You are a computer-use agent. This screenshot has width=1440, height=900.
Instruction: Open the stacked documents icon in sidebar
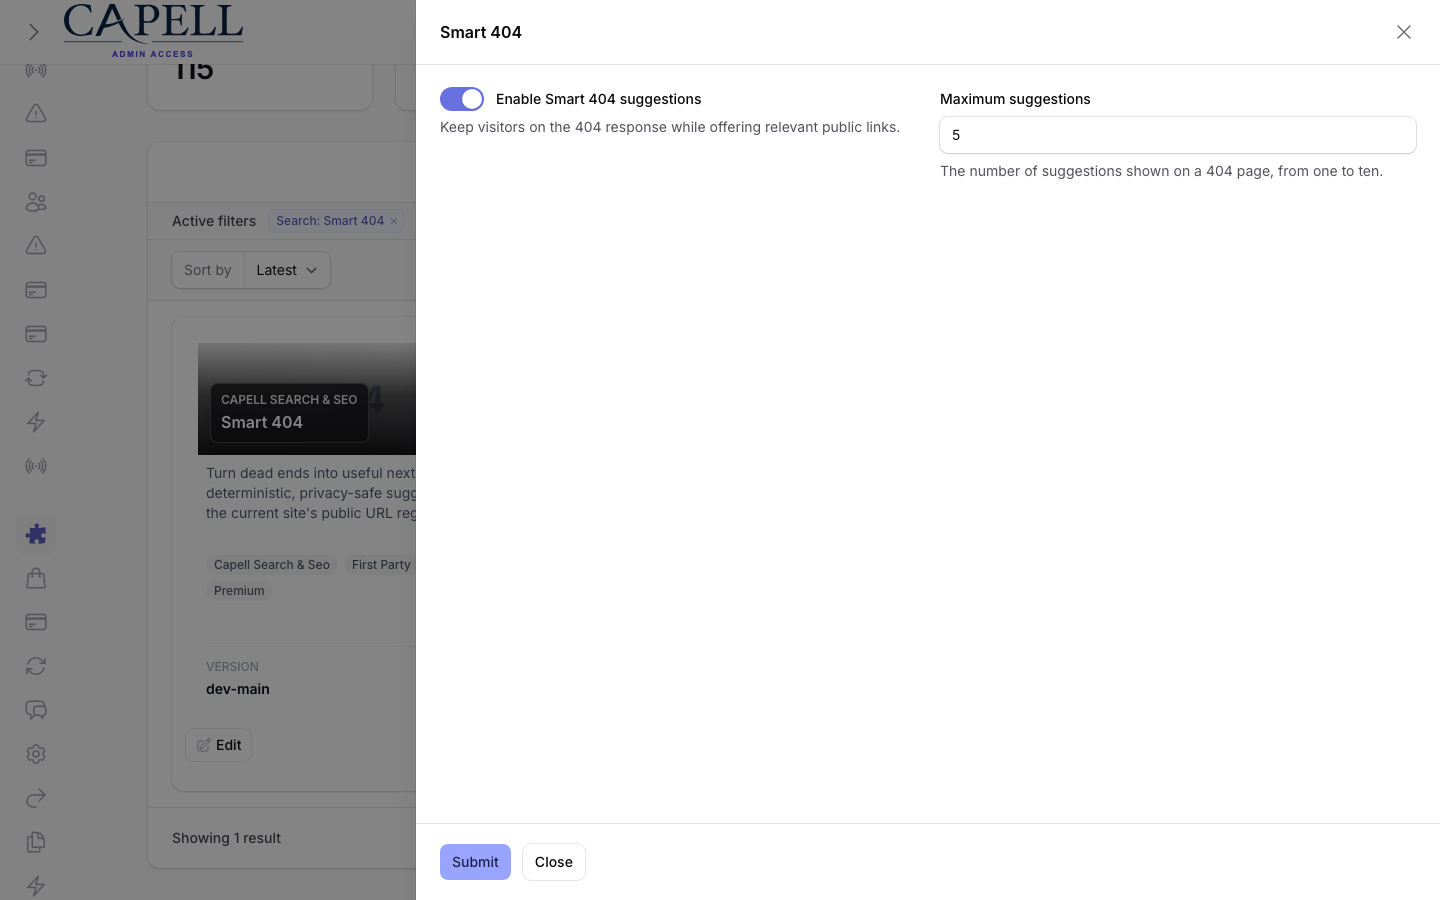(36, 842)
